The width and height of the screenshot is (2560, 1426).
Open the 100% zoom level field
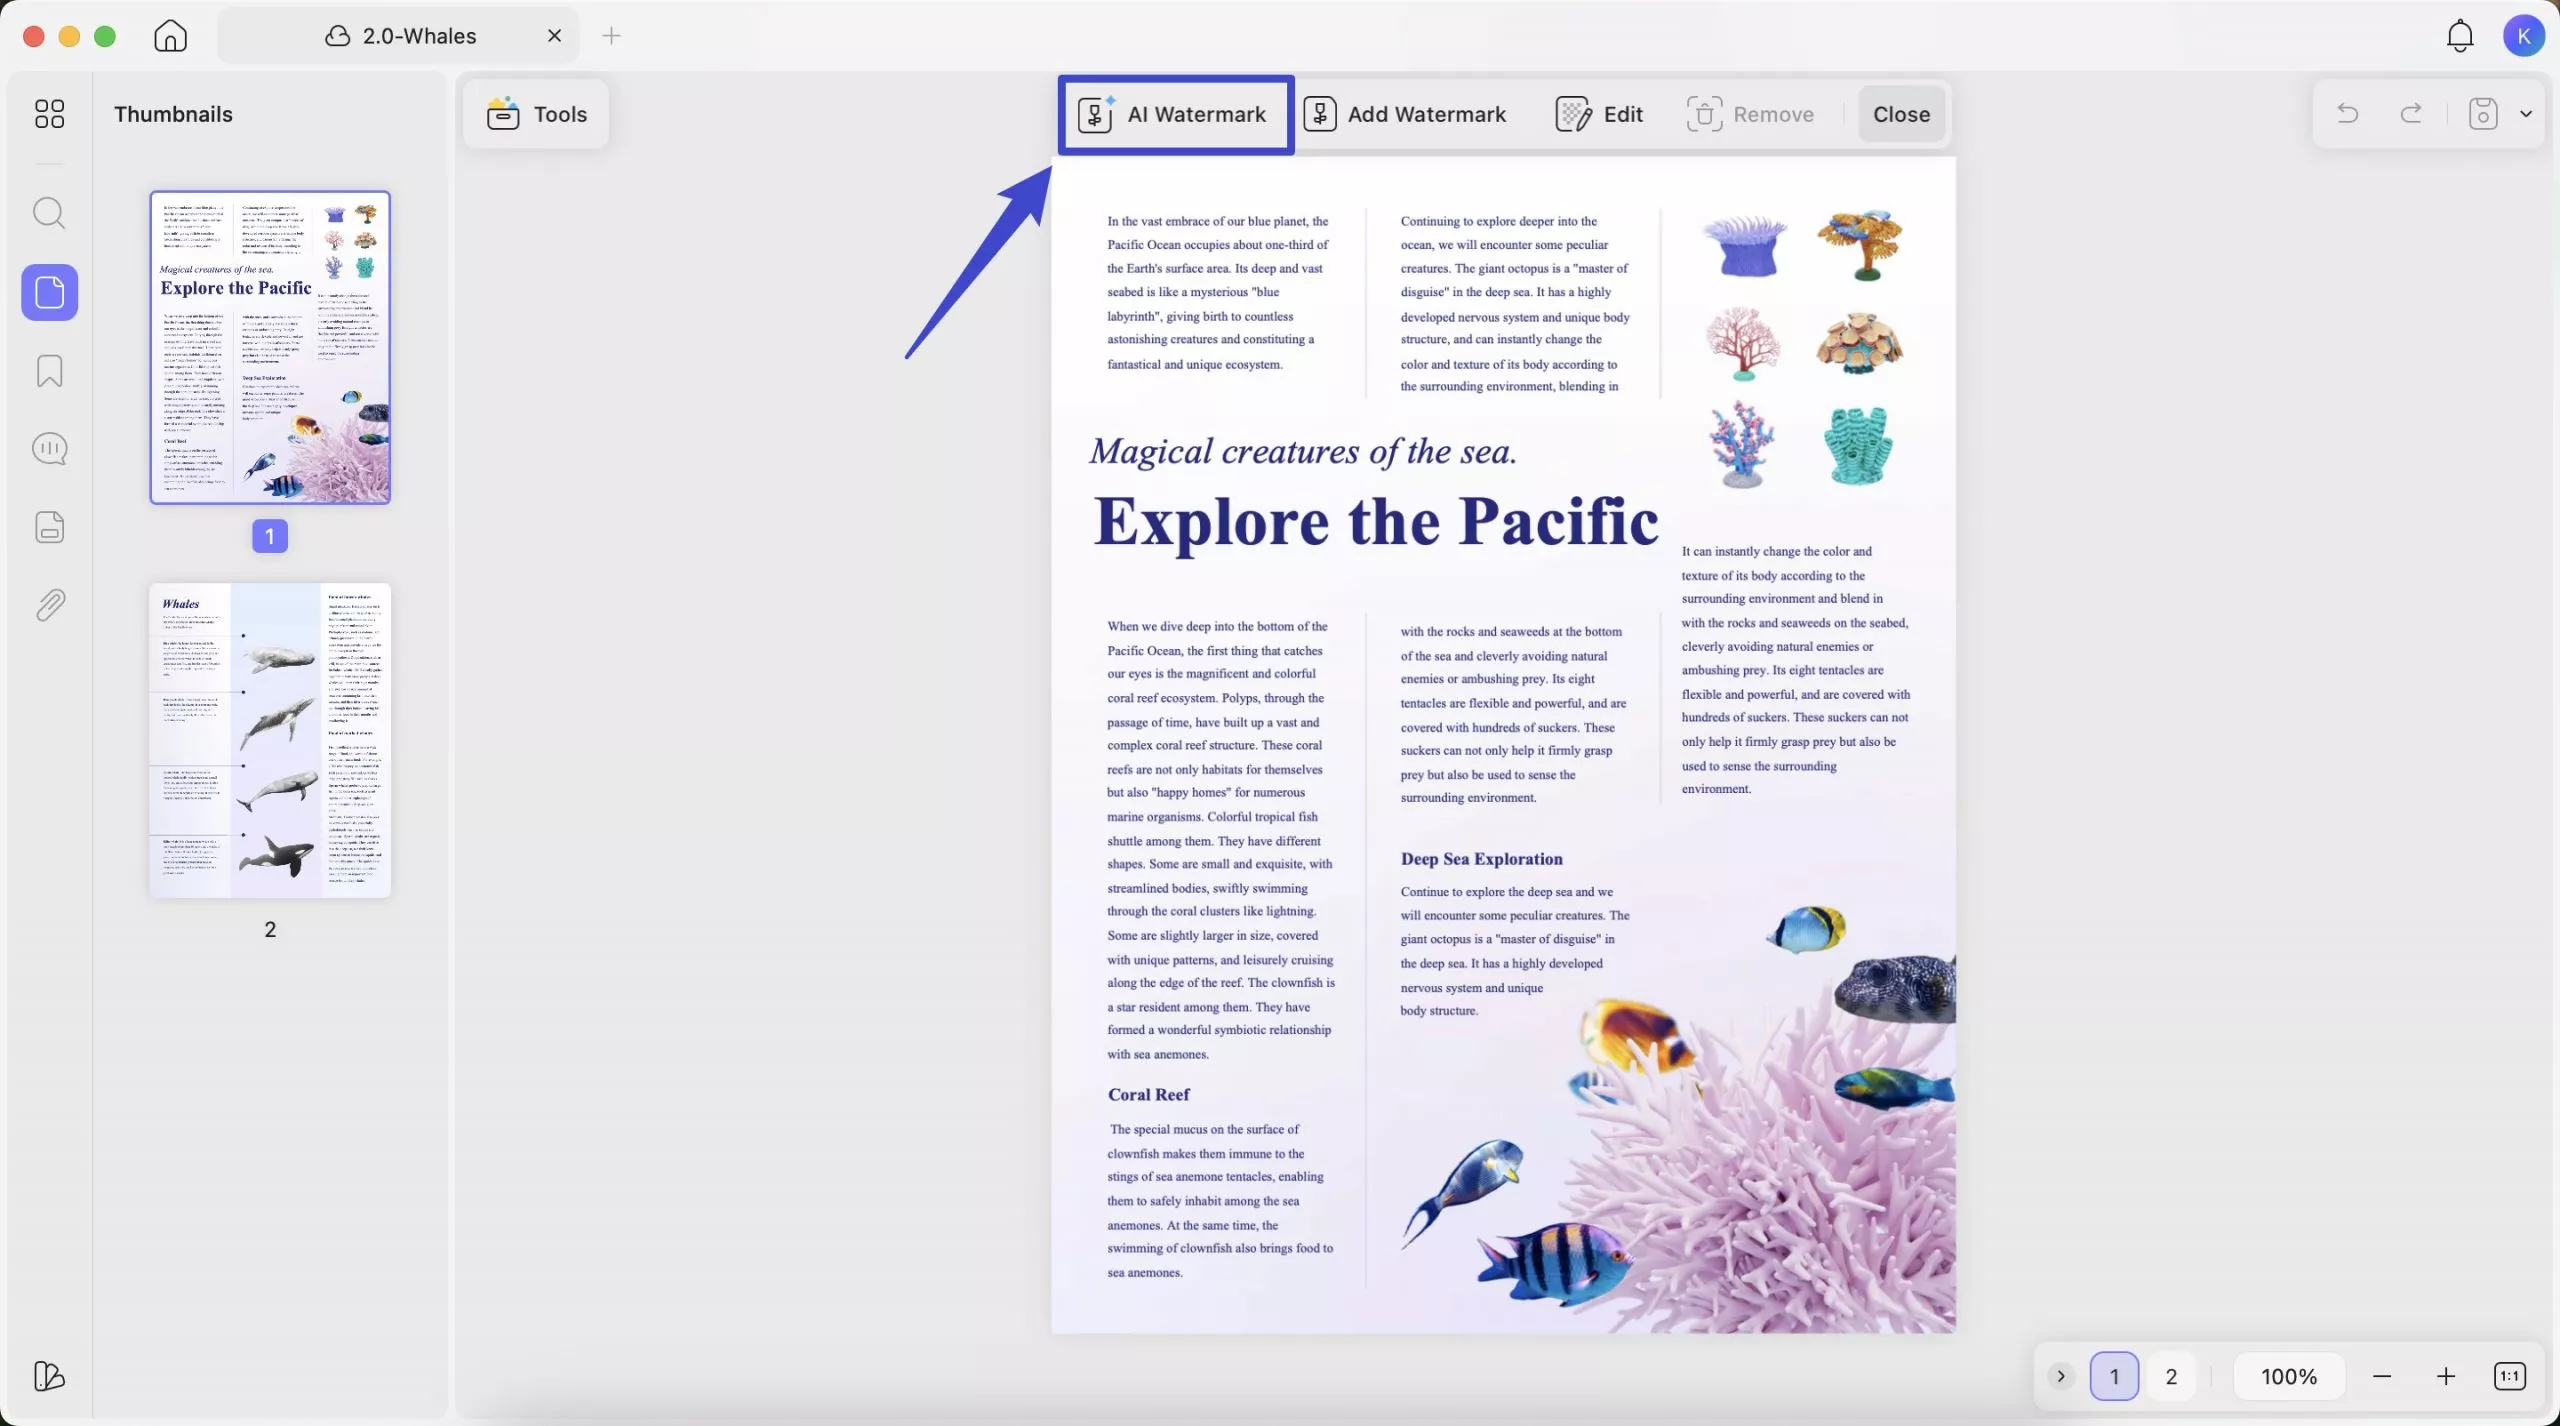pyautogui.click(x=2288, y=1376)
